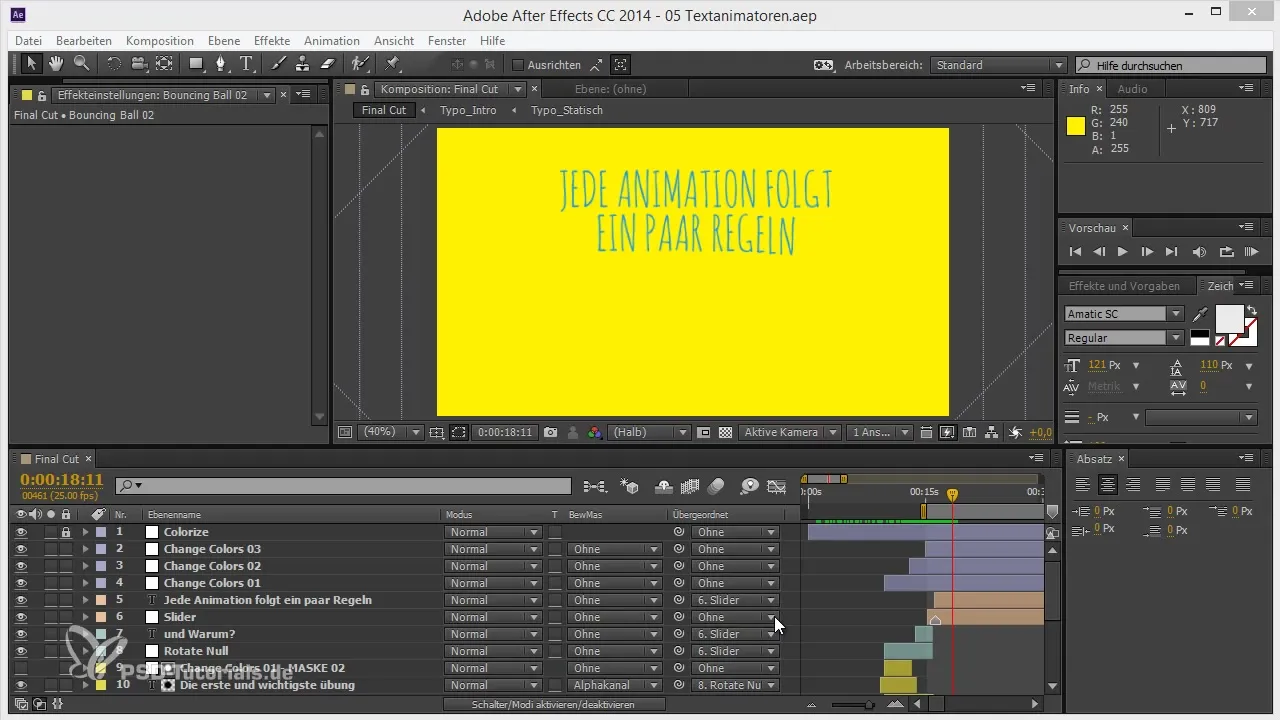The height and width of the screenshot is (720, 1280).
Task: Open the 40% magnification dropdown
Action: (x=391, y=433)
